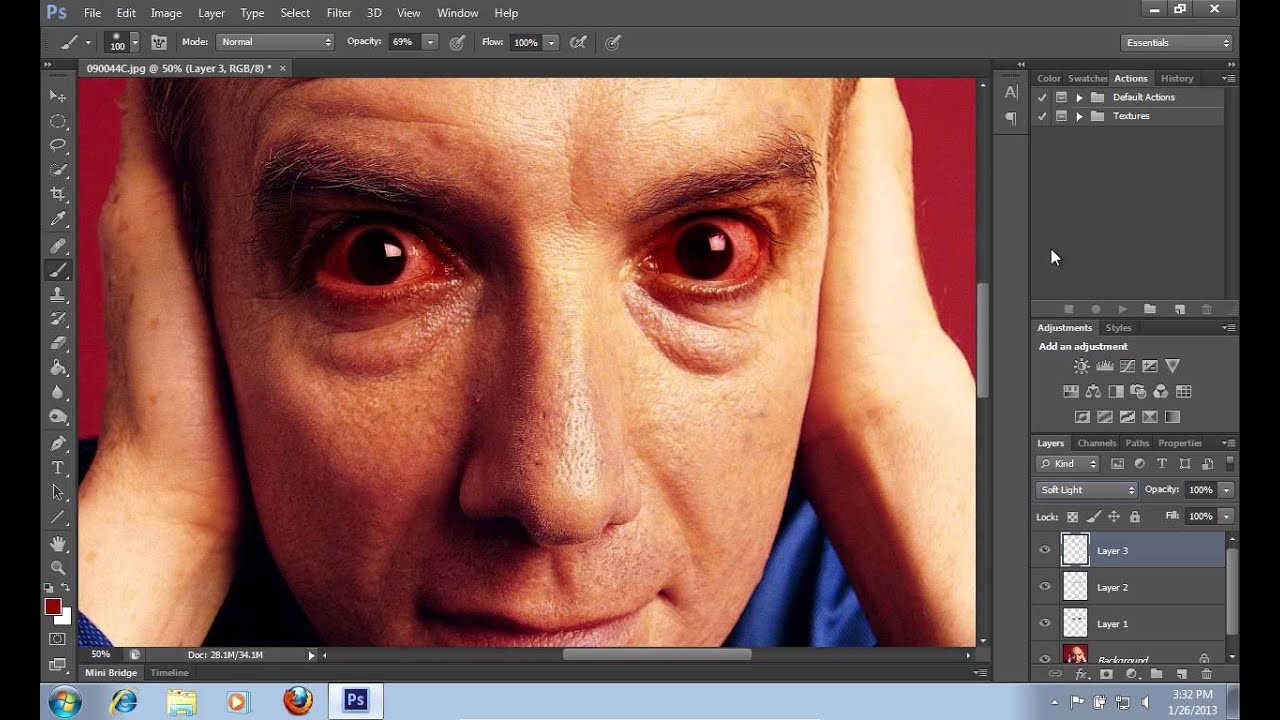Open the Flow slider dropdown
Viewport: 1280px width, 720px height.
coord(550,42)
